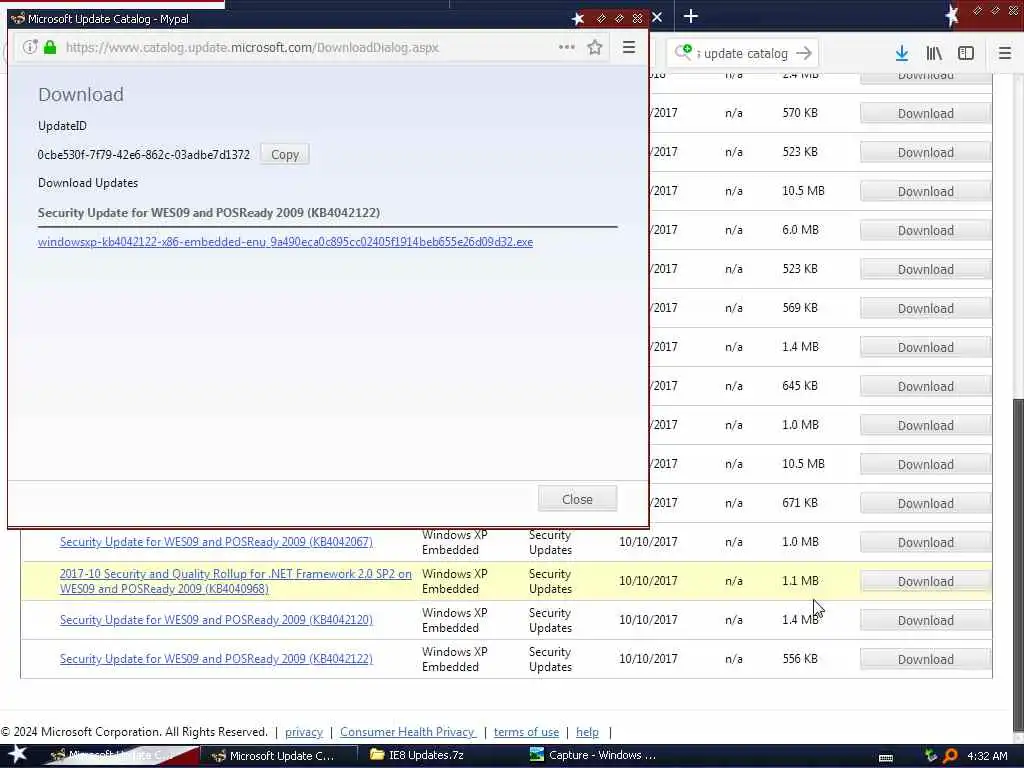Click the 556 KB size cell
Viewport: 1024px width, 768px height.
pyautogui.click(x=800, y=659)
